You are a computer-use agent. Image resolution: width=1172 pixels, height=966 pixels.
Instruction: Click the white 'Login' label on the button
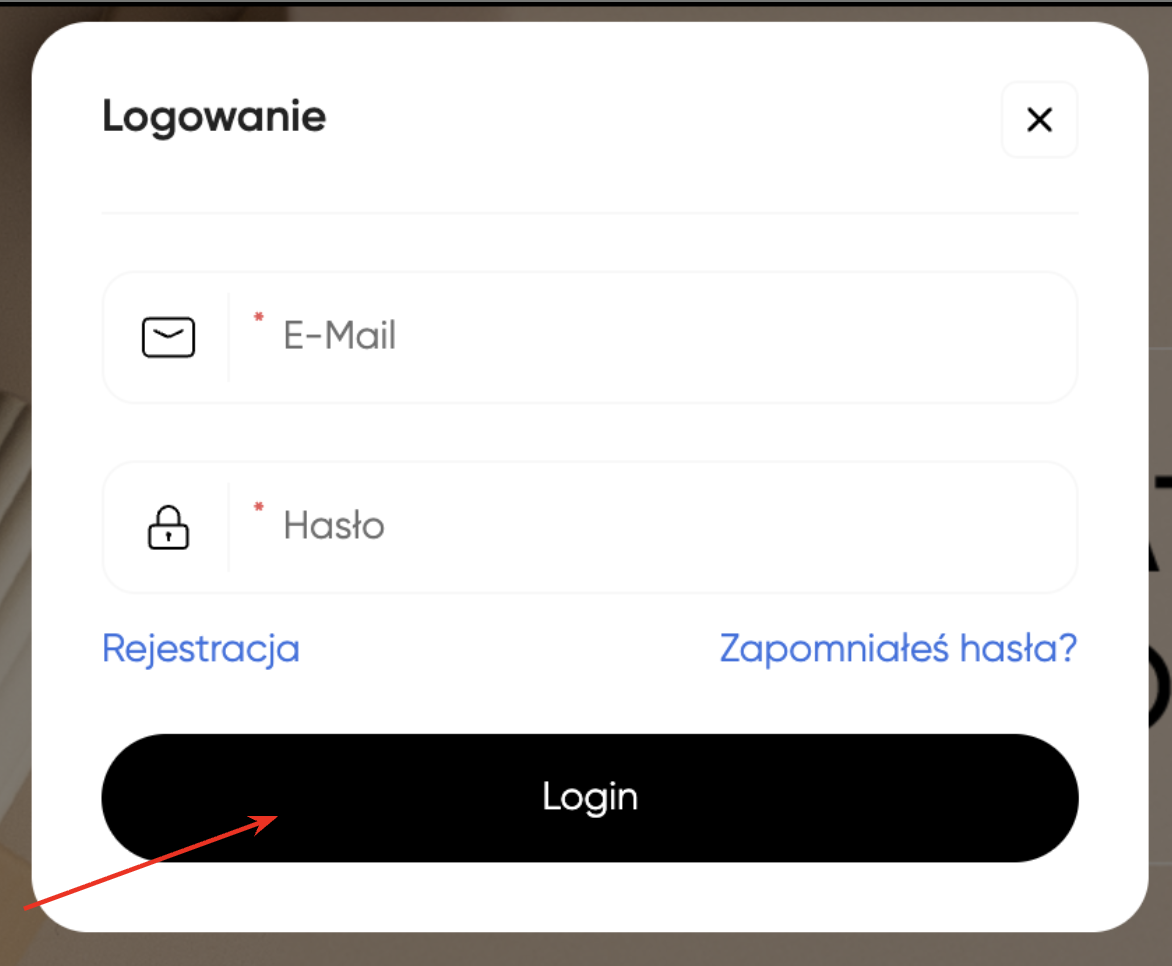click(x=590, y=798)
